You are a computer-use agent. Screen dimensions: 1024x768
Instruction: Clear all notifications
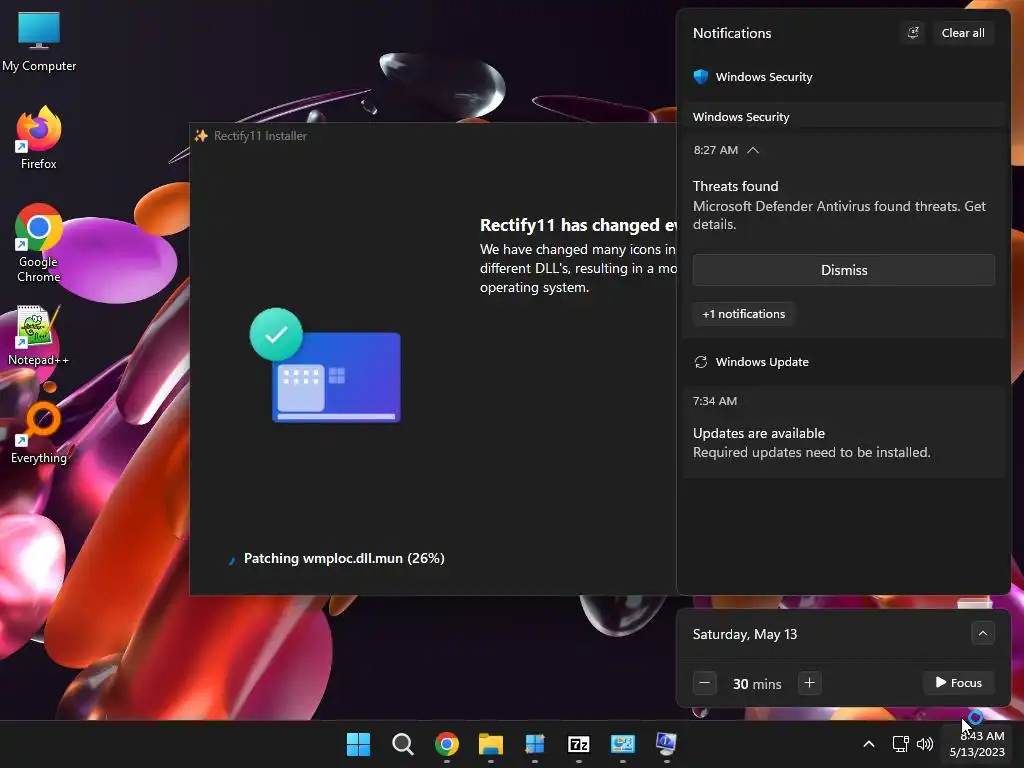pos(963,33)
